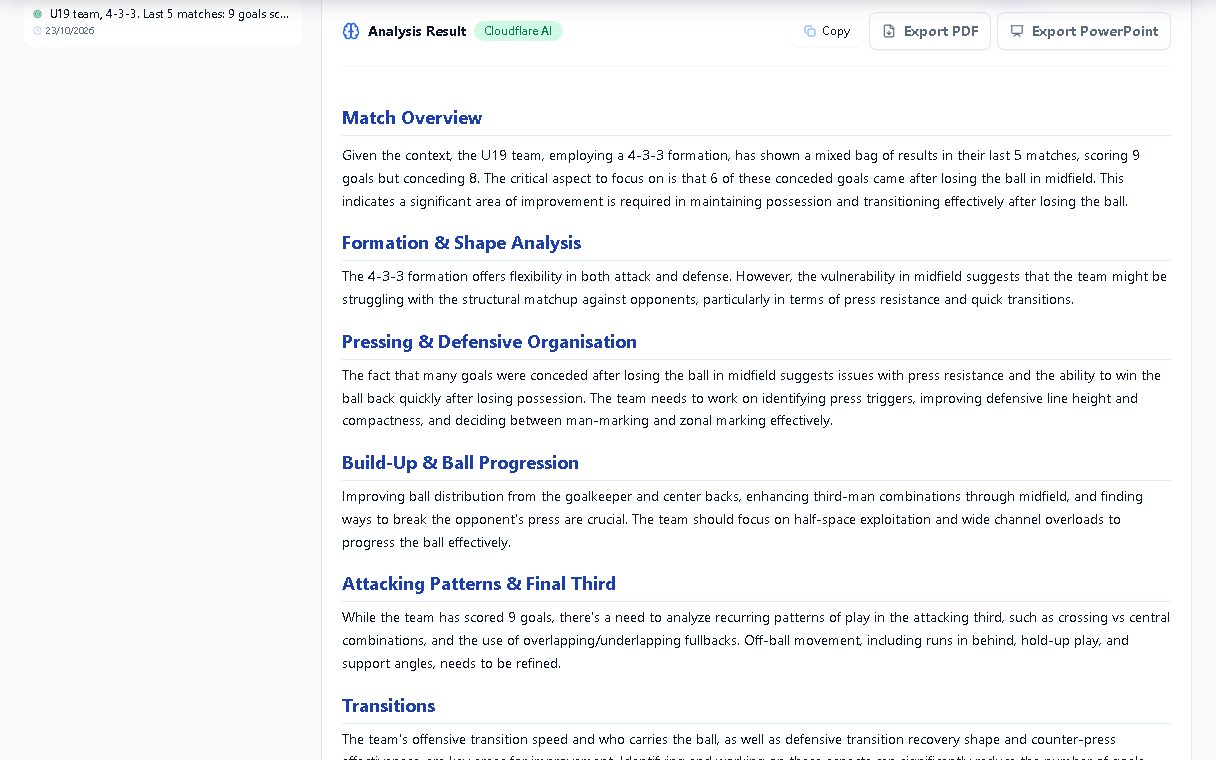Click the Transitions heading

coord(388,706)
